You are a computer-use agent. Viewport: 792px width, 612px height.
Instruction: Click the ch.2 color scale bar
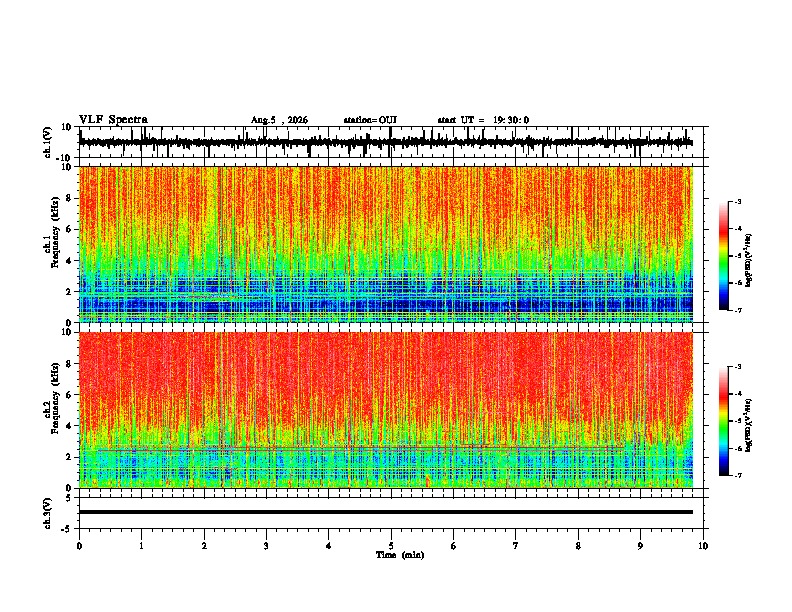(724, 421)
